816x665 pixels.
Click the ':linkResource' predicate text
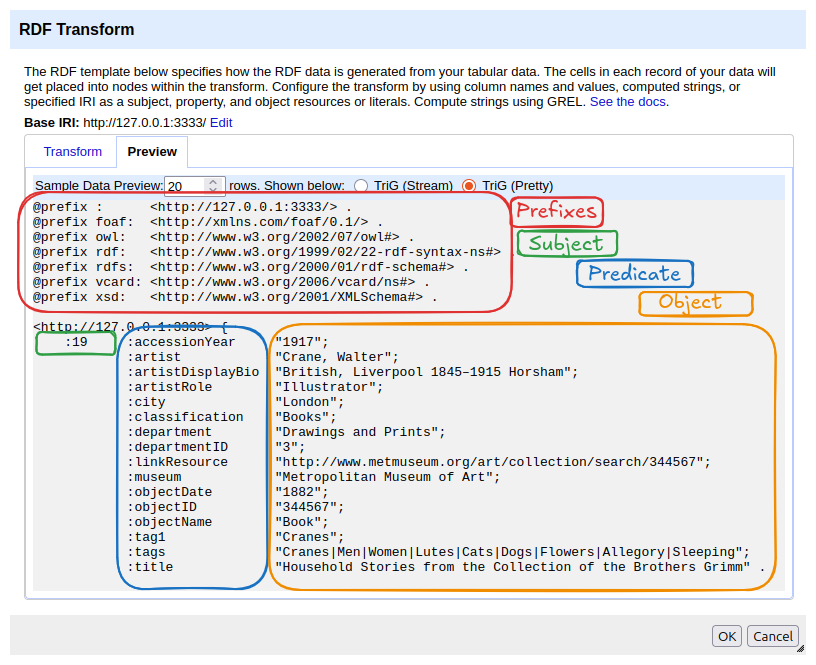tap(177, 462)
